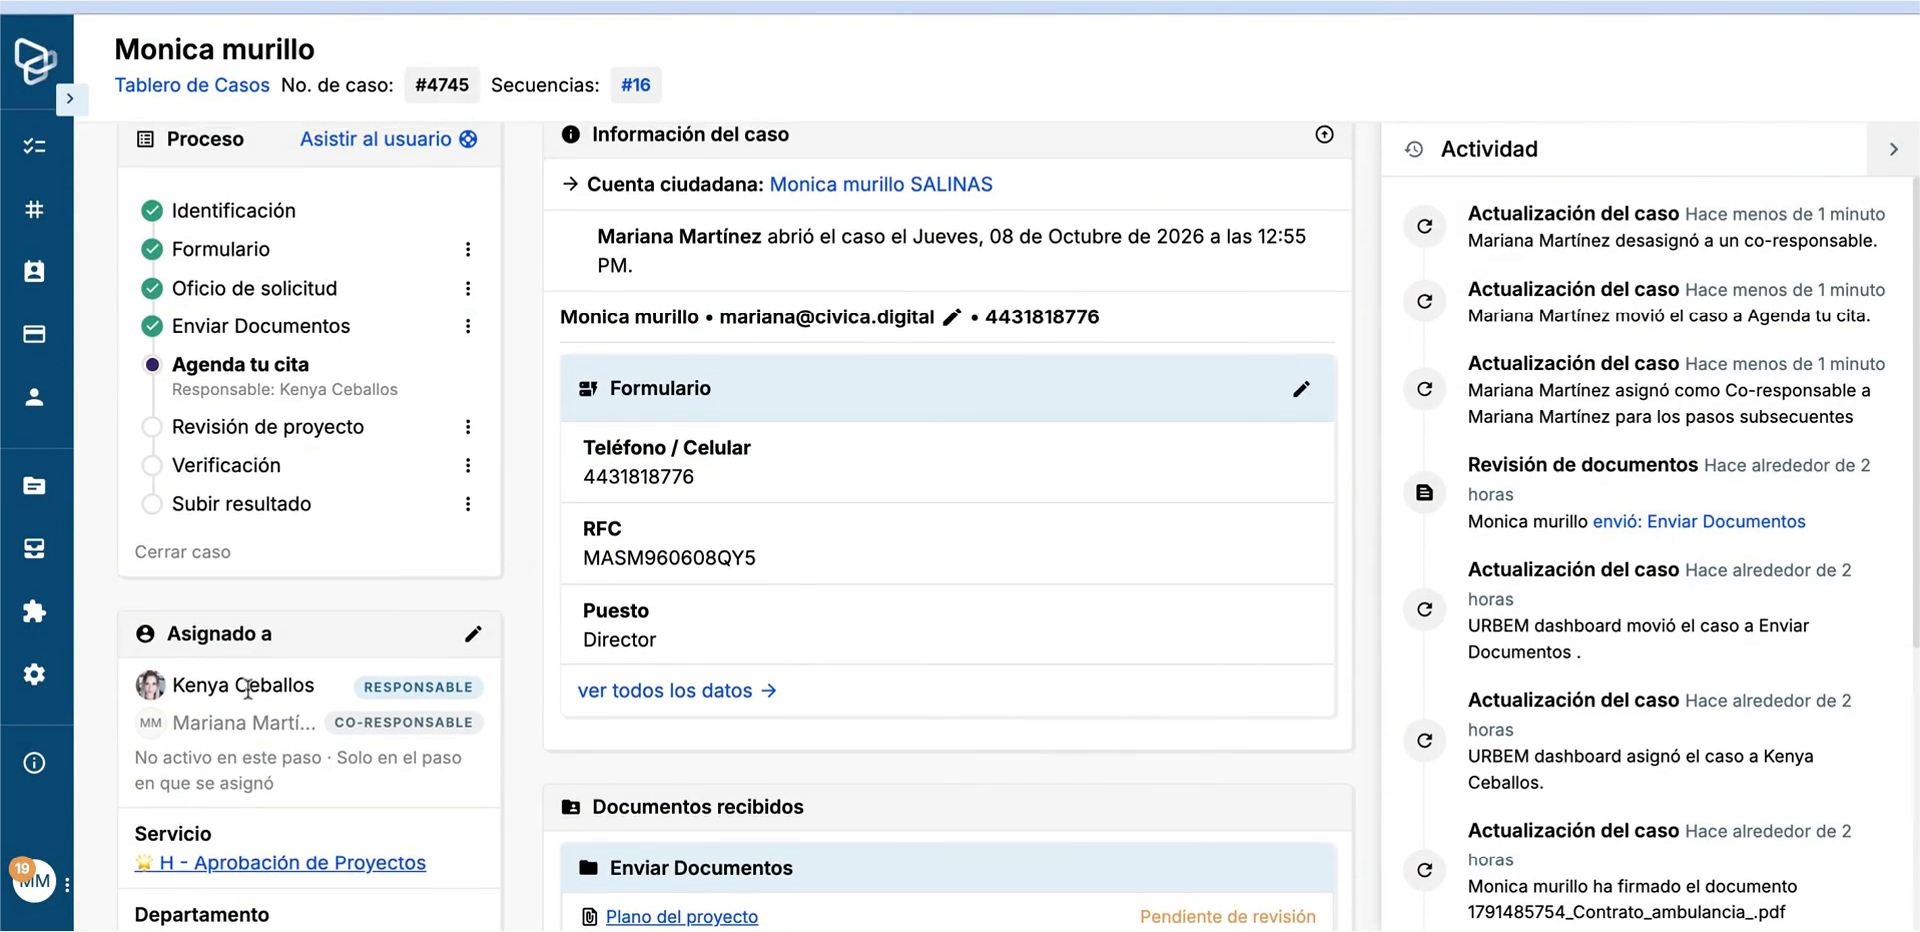Open the puzzle piece extensions icon
This screenshot has width=1920, height=932.
[34, 611]
